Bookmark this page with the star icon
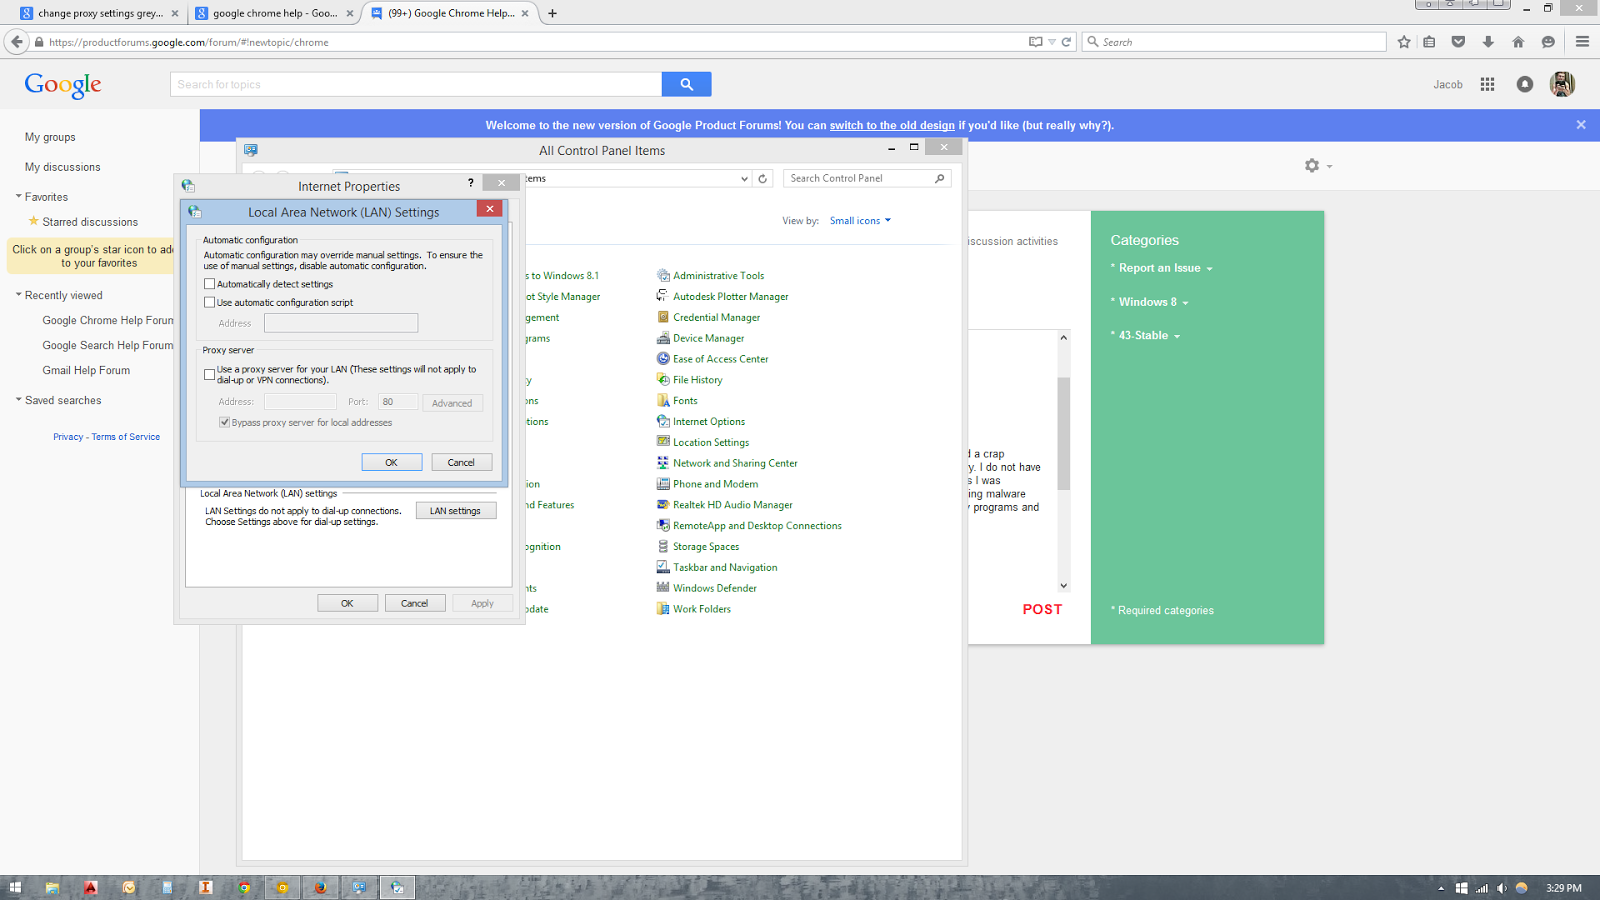Image resolution: width=1600 pixels, height=900 pixels. pyautogui.click(x=1404, y=42)
